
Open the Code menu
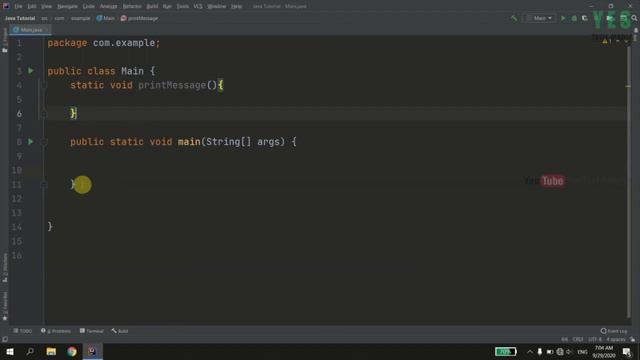pyautogui.click(x=89, y=6)
